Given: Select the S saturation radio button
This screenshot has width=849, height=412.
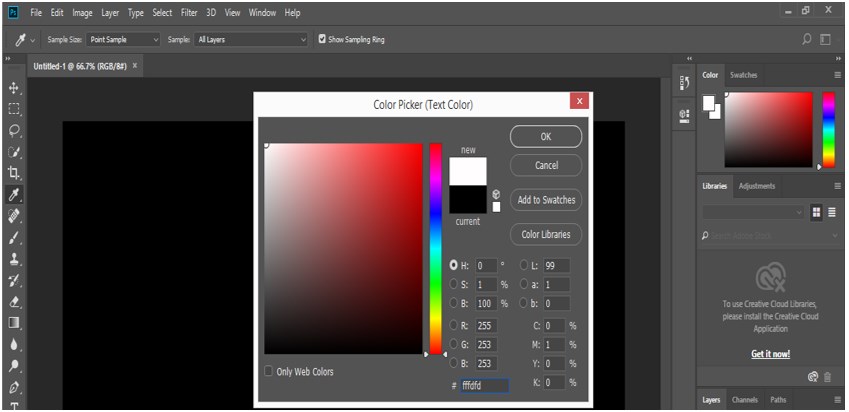Looking at the screenshot, I should 454,284.
